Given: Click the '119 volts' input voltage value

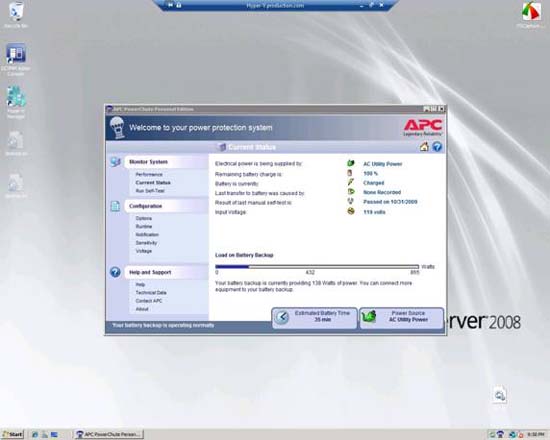Looking at the screenshot, I should (x=374, y=212).
